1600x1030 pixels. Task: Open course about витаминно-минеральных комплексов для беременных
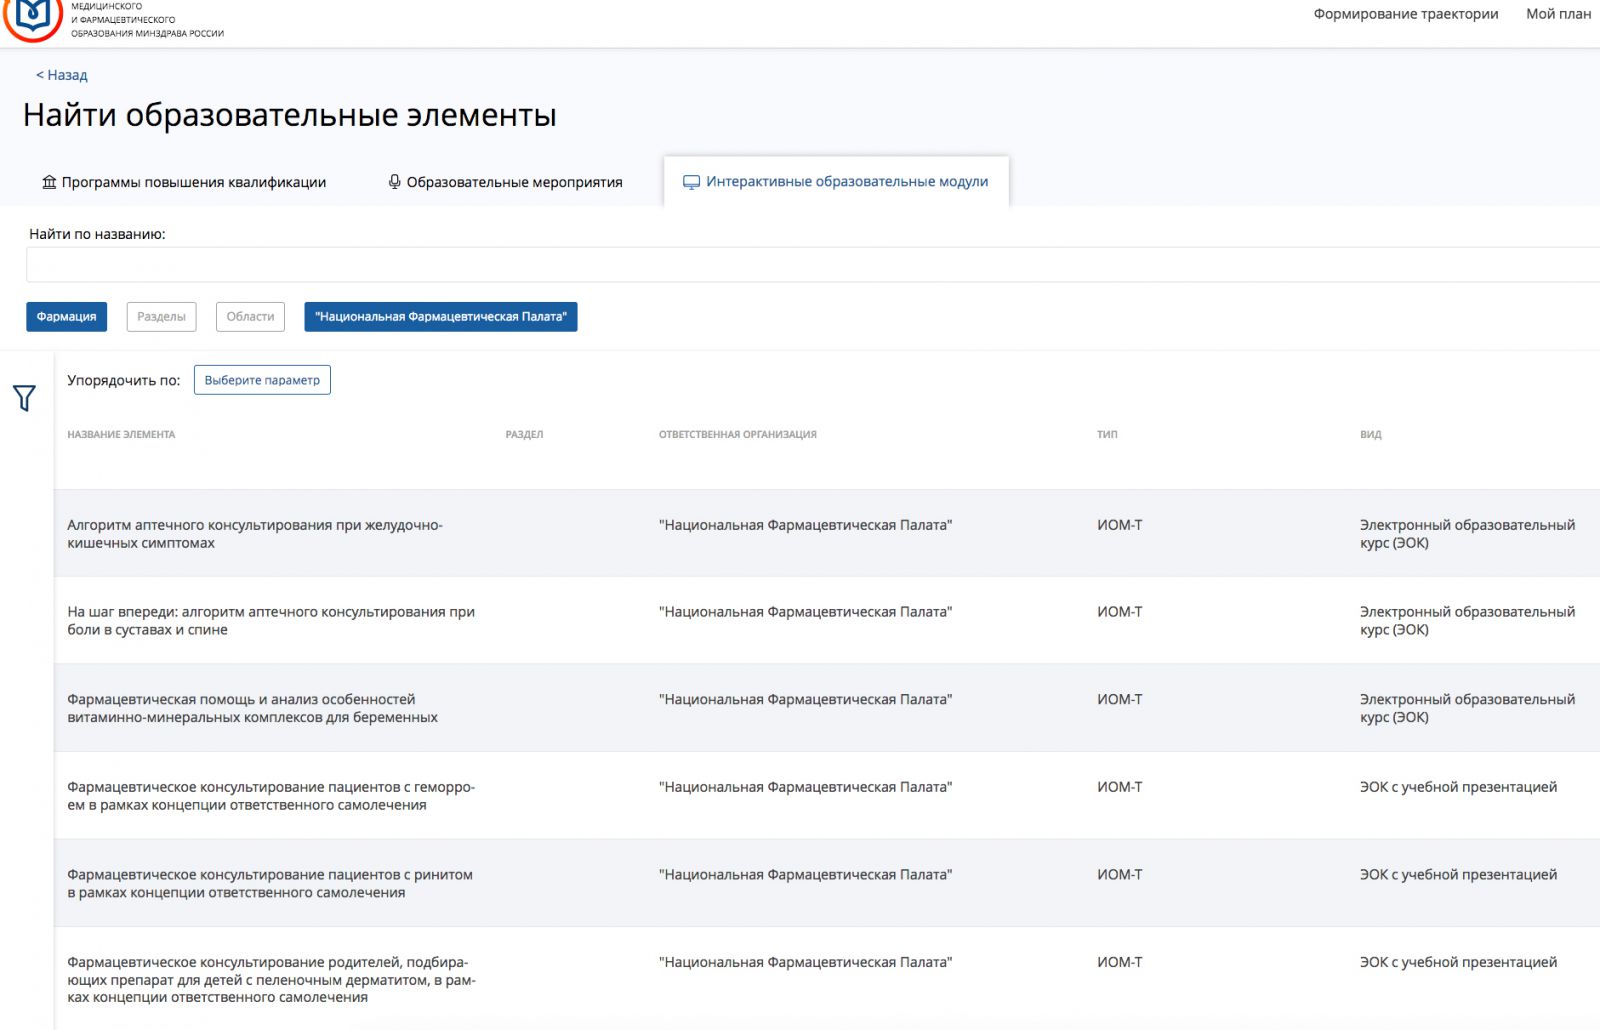[252, 708]
